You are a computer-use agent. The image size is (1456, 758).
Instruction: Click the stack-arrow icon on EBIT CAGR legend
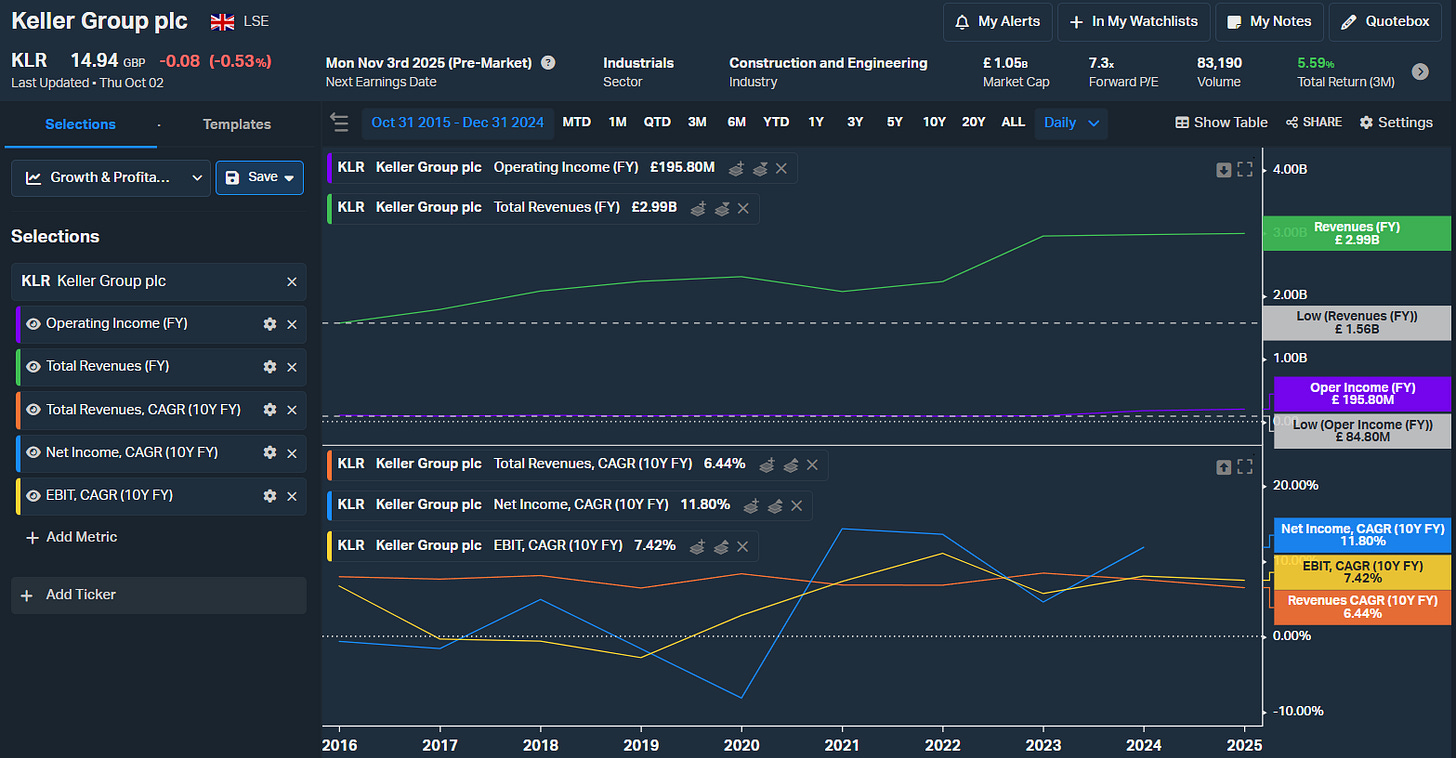721,546
